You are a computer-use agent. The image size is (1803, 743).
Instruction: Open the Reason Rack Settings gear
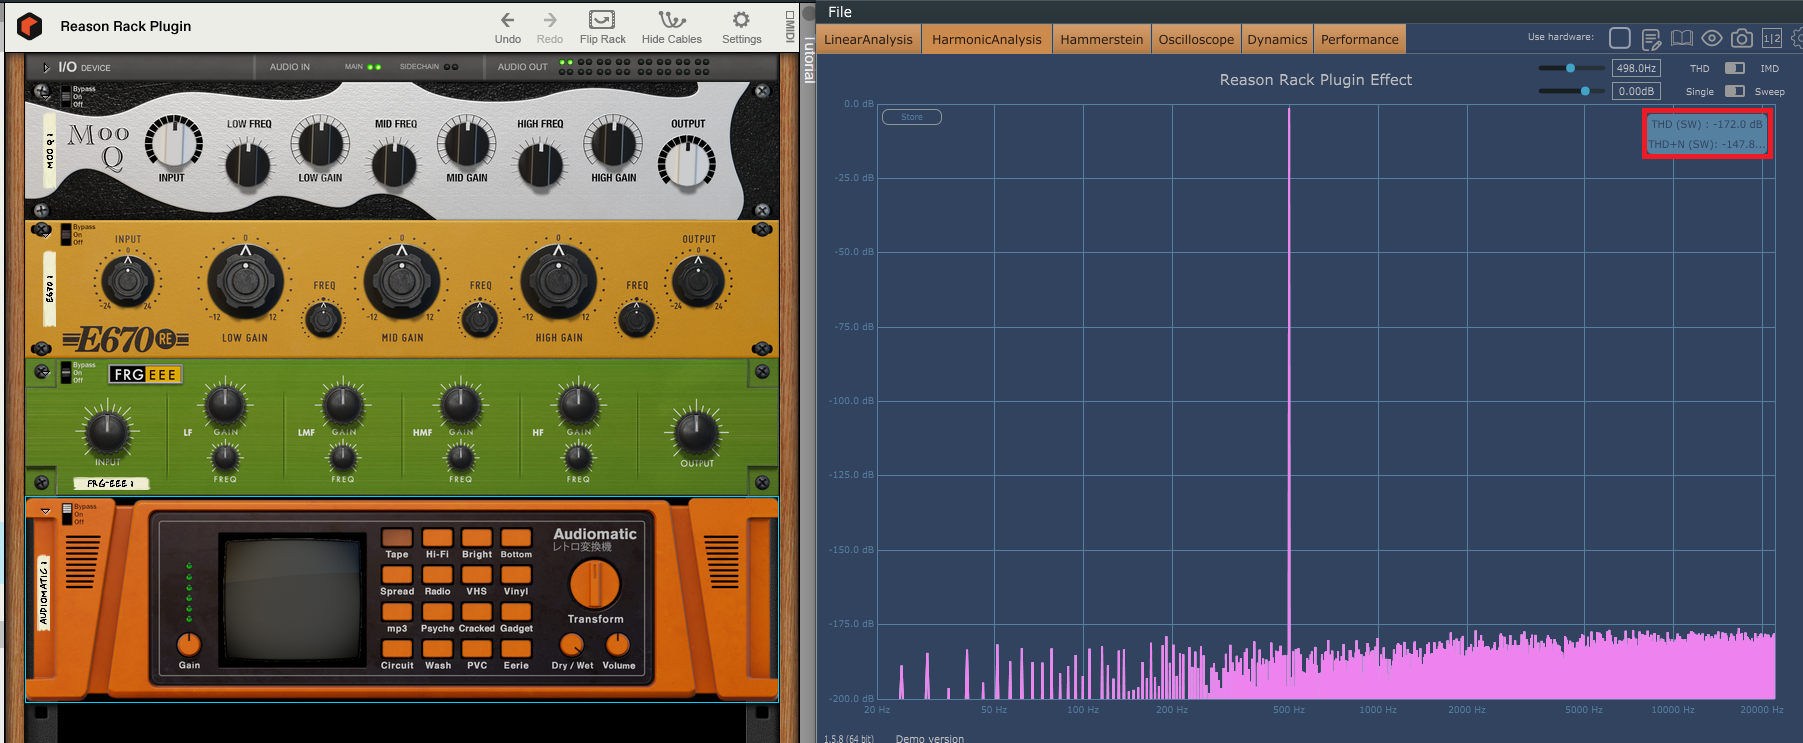[741, 20]
